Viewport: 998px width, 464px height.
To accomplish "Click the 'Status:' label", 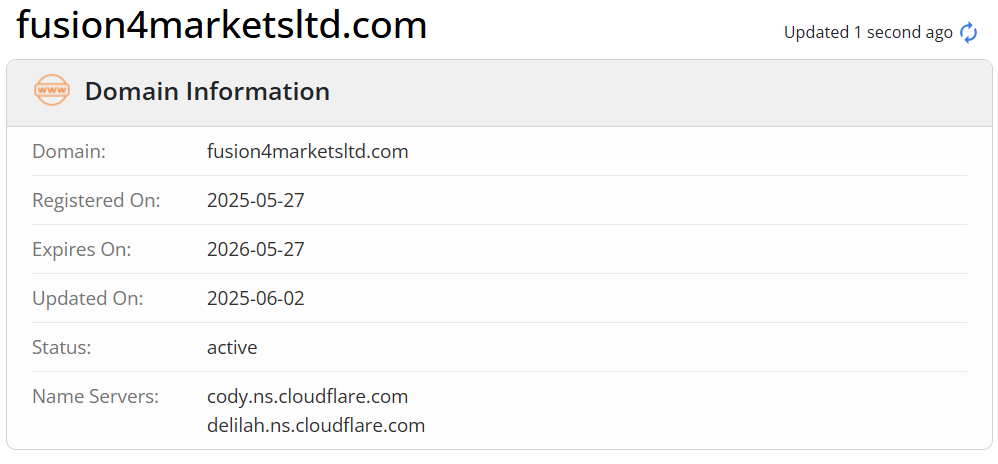I will [62, 348].
